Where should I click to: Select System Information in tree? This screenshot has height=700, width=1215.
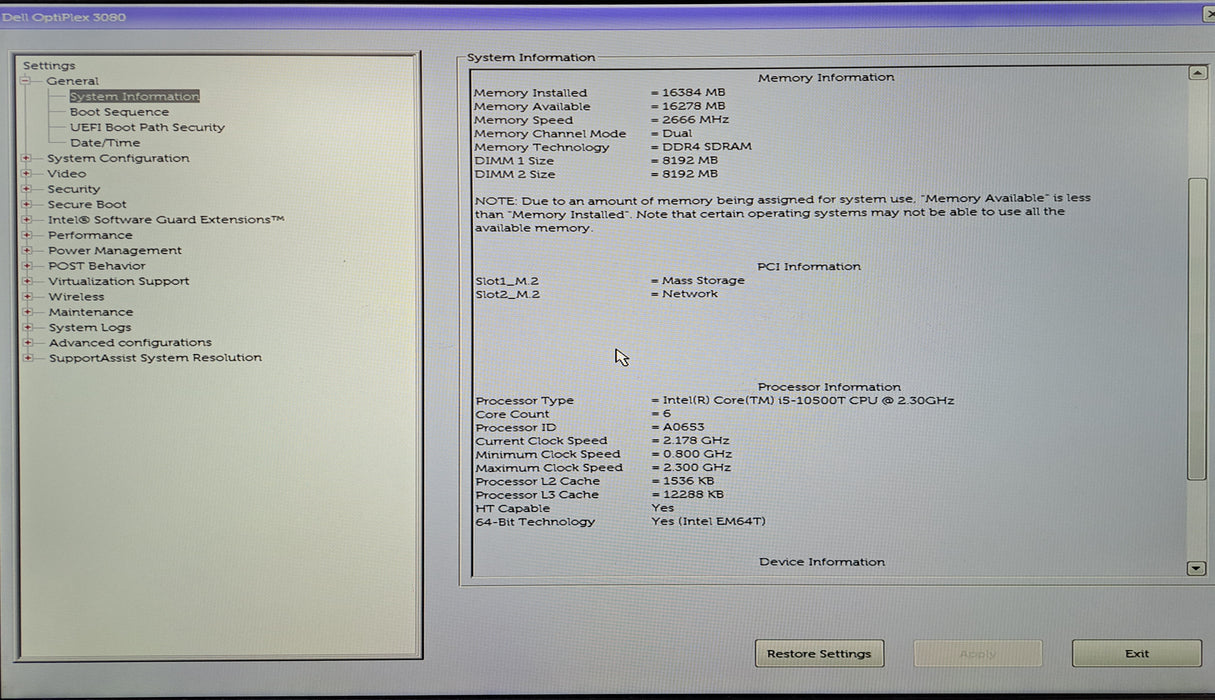pyautogui.click(x=134, y=96)
